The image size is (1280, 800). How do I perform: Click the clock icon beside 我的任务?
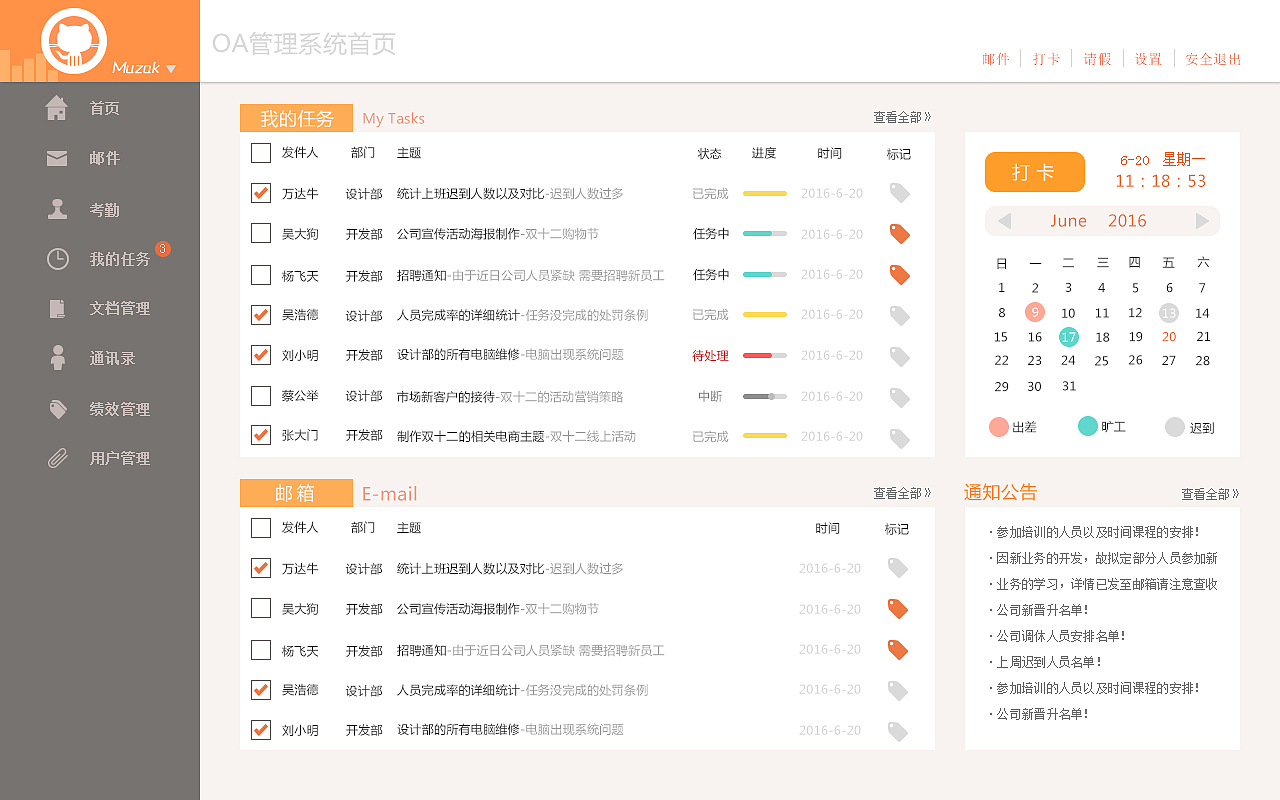coord(58,259)
